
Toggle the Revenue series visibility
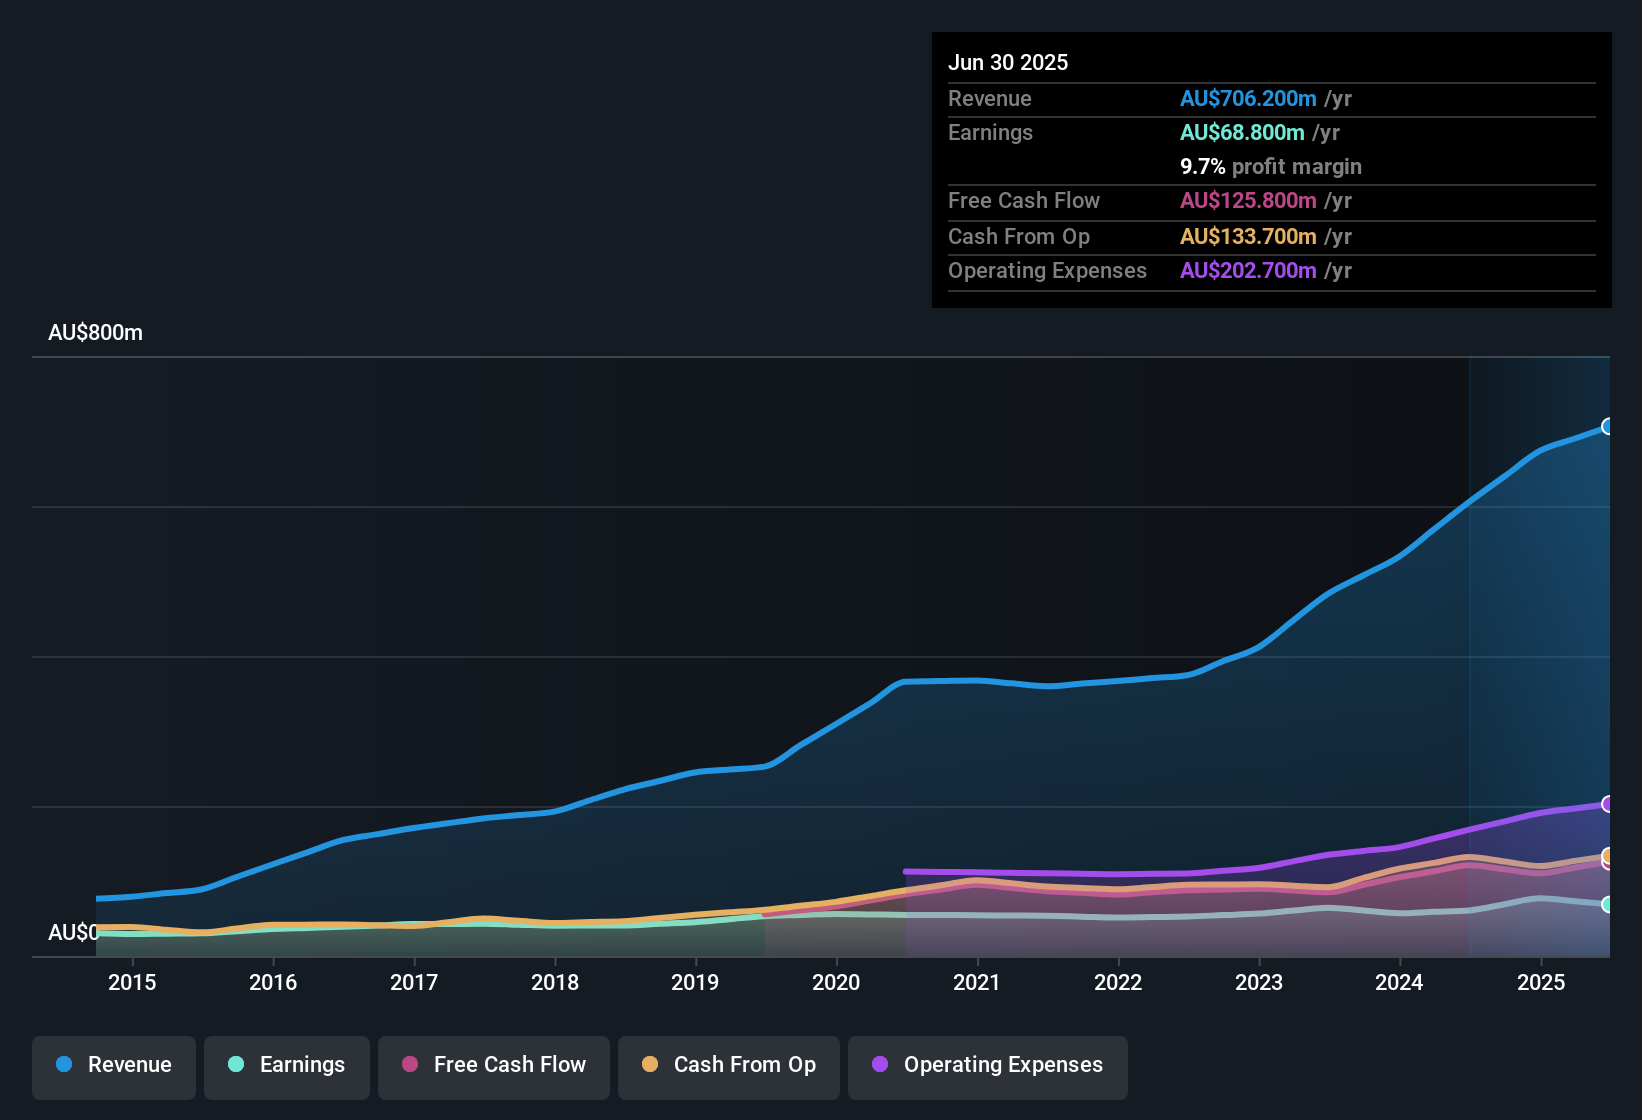click(113, 1065)
